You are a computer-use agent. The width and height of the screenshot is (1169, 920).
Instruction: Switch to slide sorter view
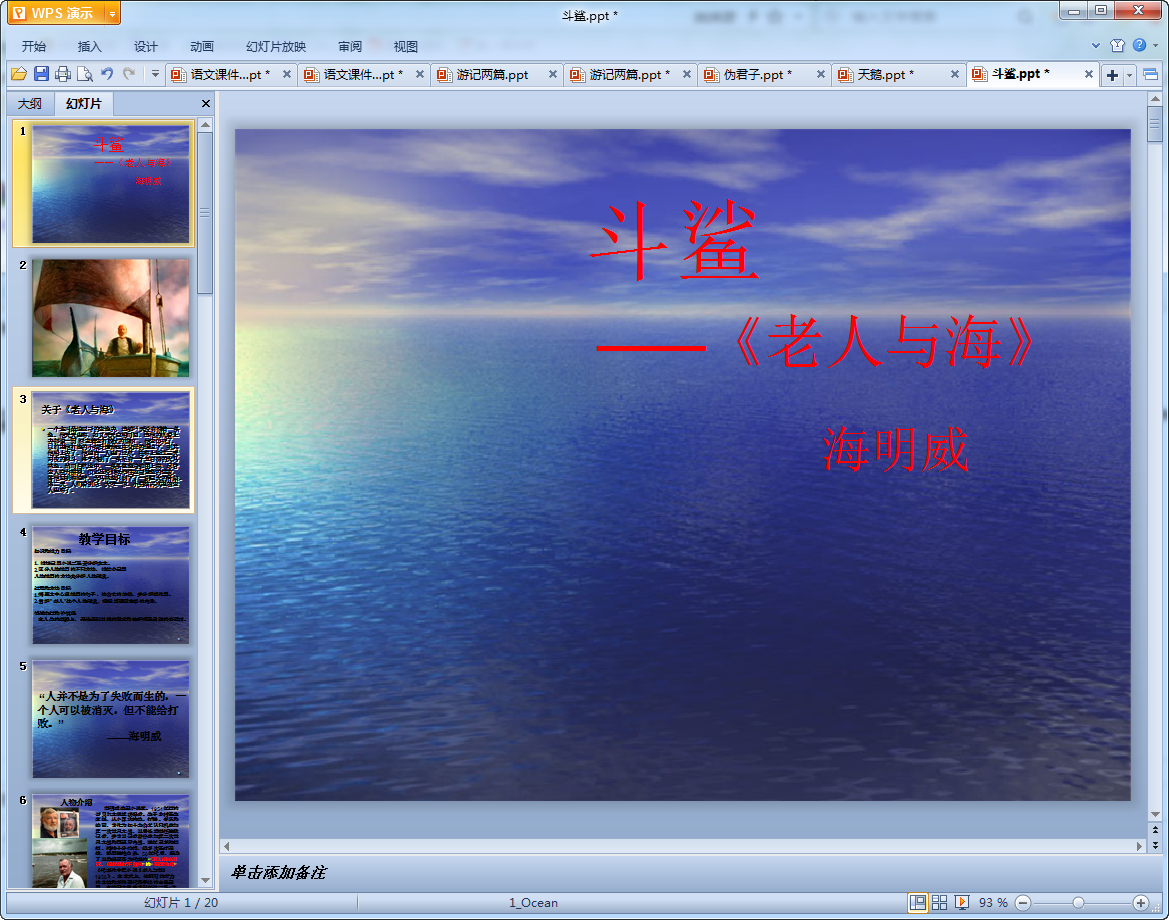(x=940, y=902)
